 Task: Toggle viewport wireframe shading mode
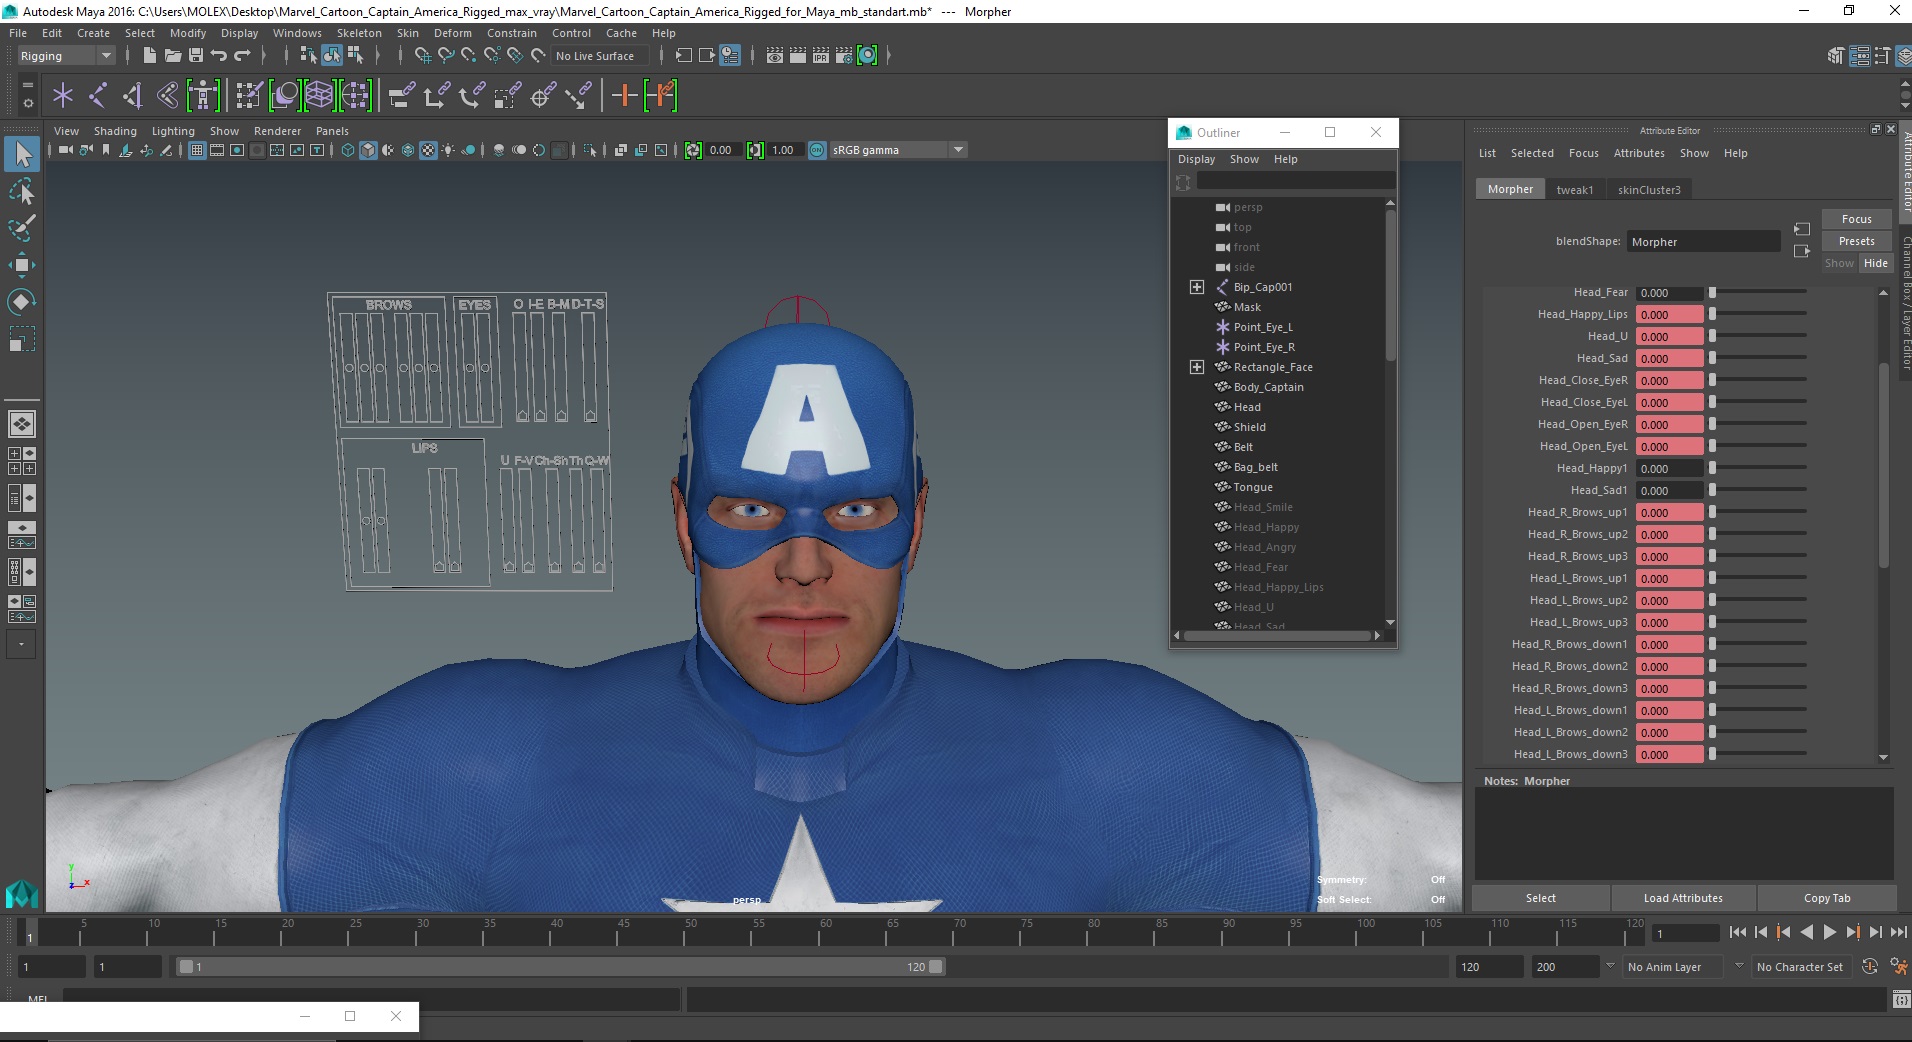pyautogui.click(x=348, y=150)
